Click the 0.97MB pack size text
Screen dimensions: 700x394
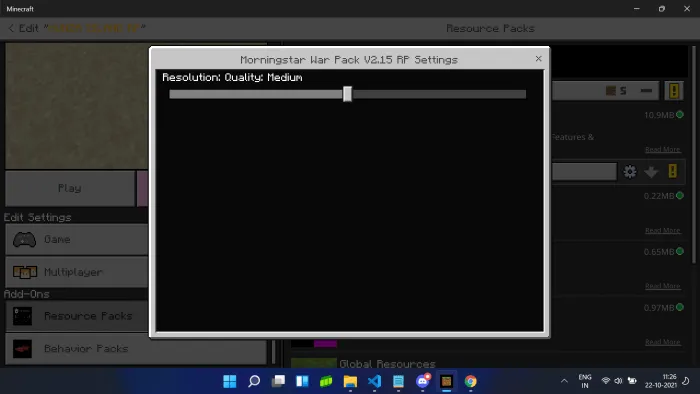[x=659, y=308]
